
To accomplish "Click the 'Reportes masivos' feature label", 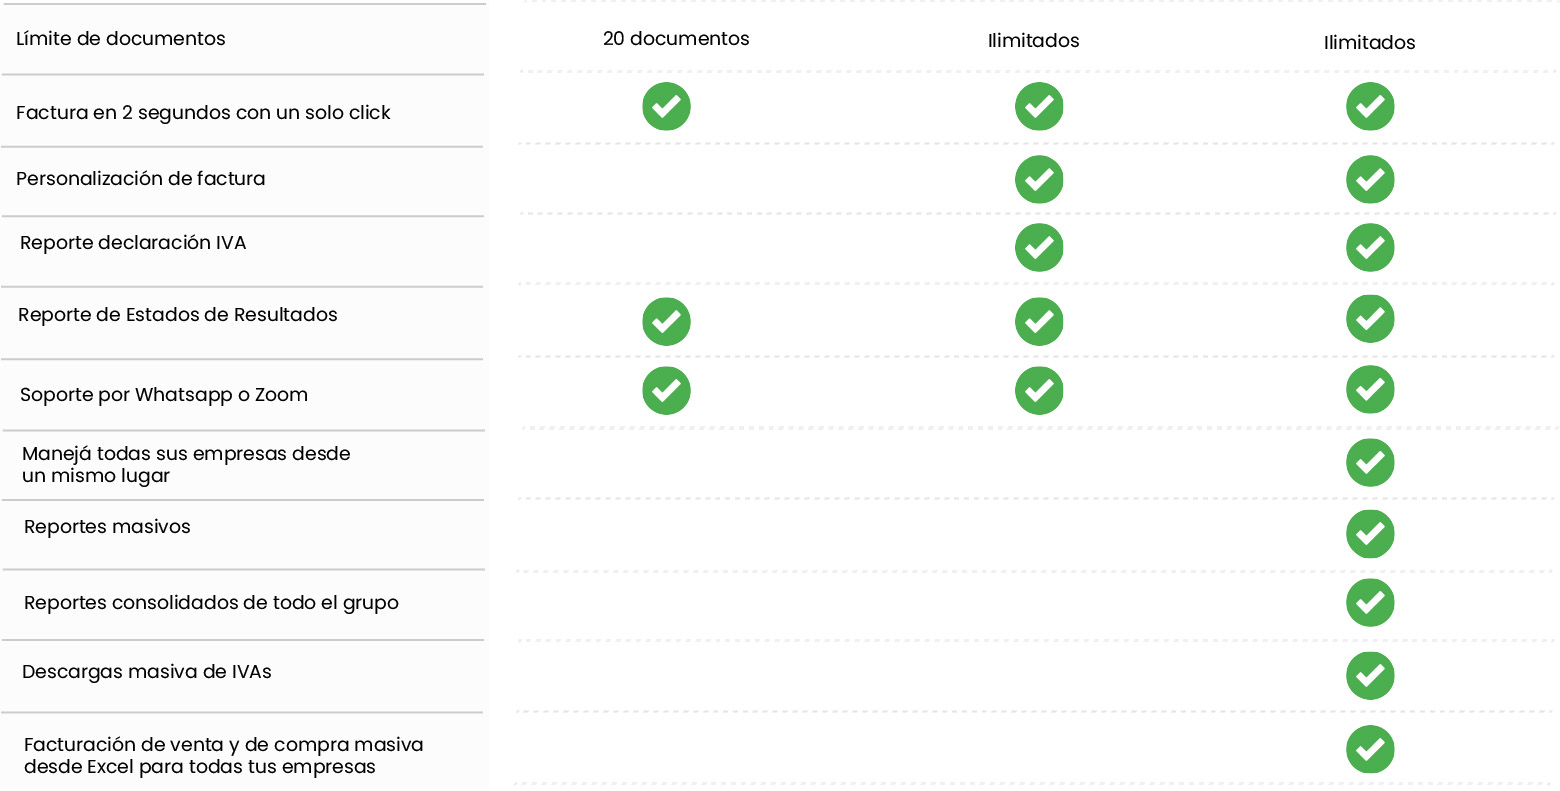I will click(x=107, y=527).
